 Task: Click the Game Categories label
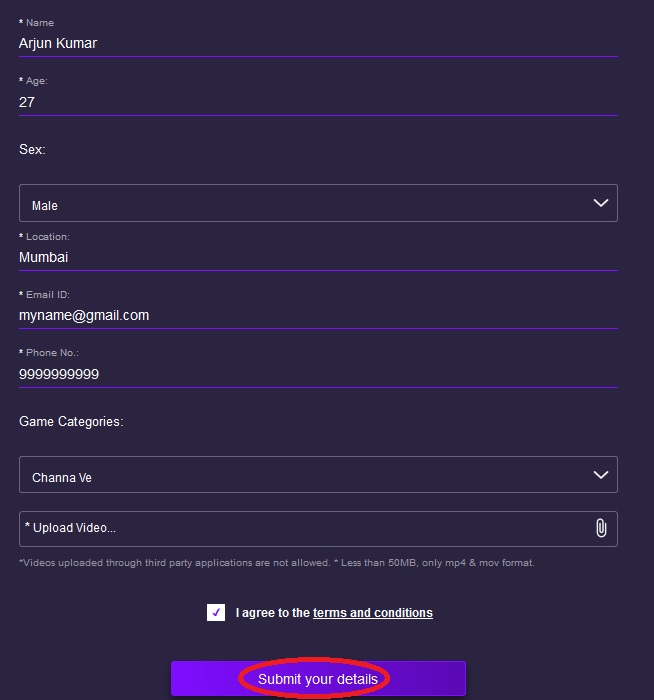coord(71,421)
